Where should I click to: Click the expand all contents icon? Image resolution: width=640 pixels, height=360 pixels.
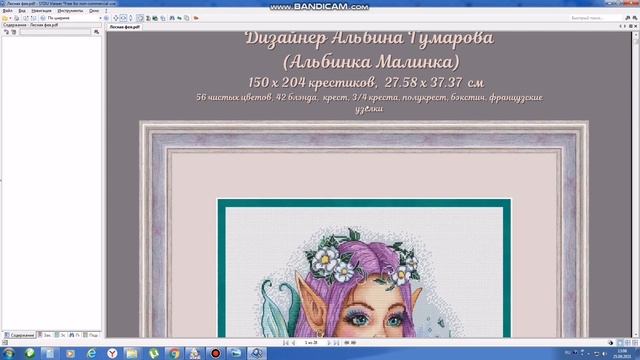(x=6, y=32)
